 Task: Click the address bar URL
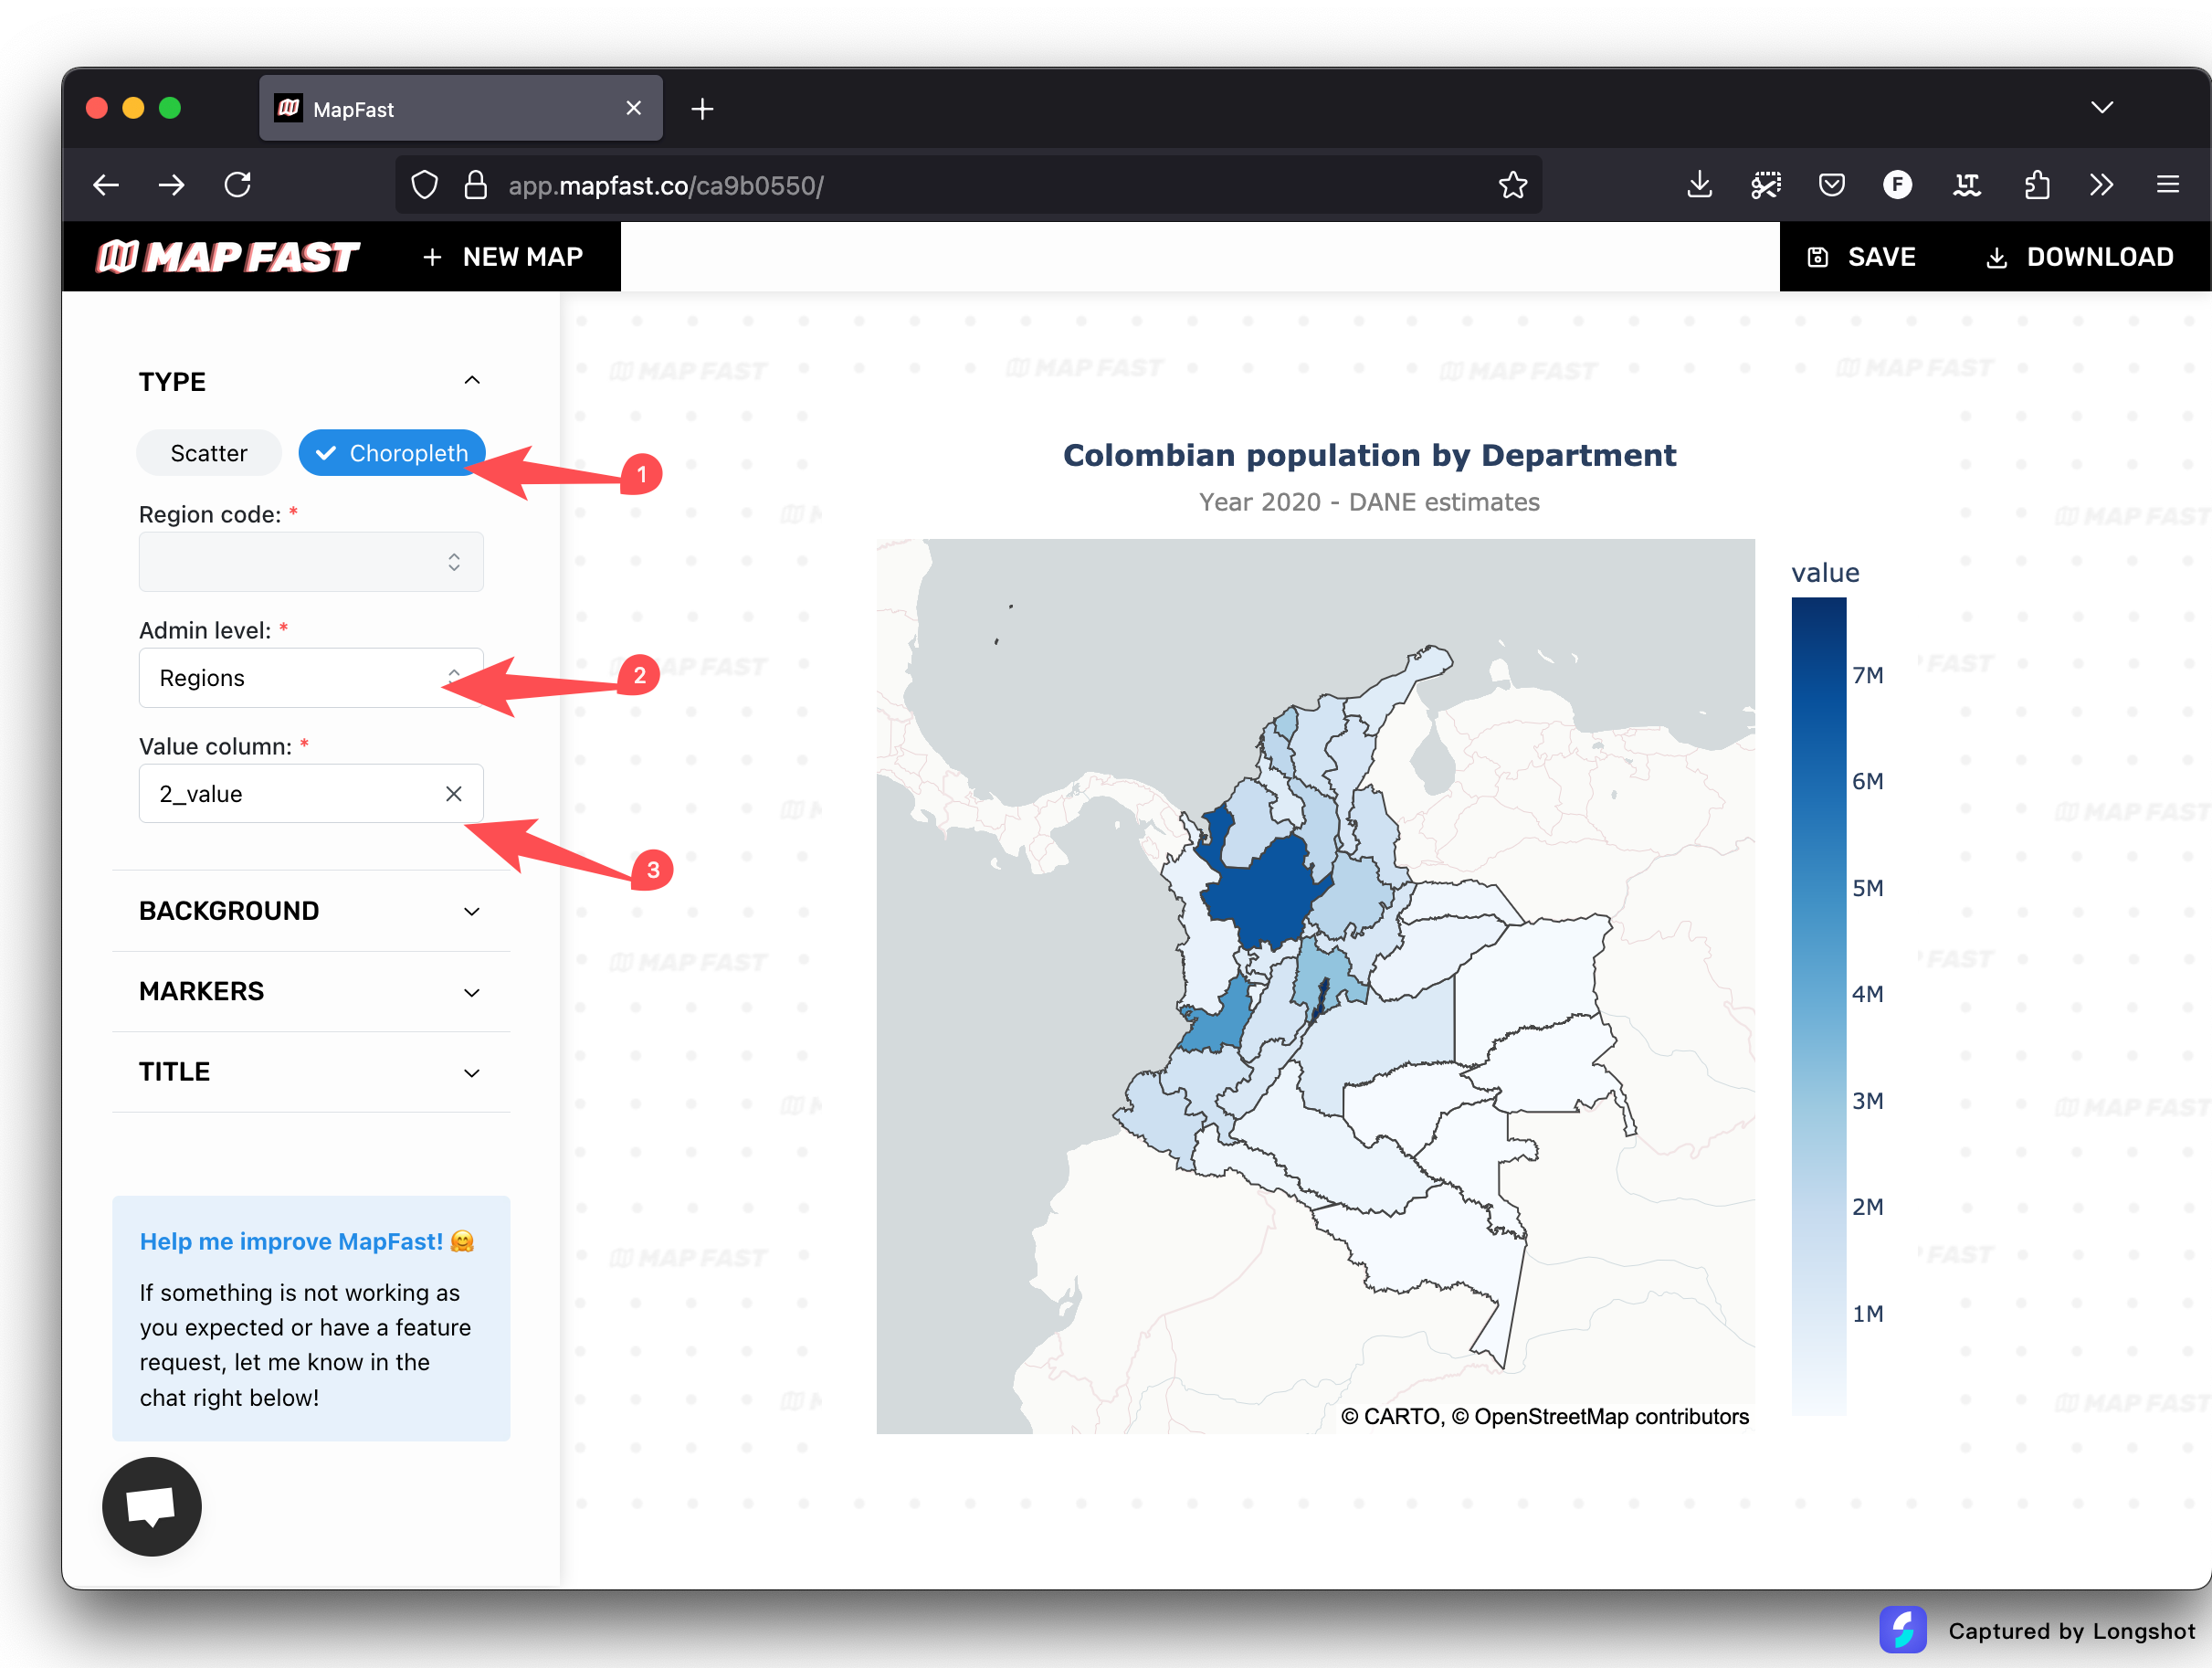[666, 186]
